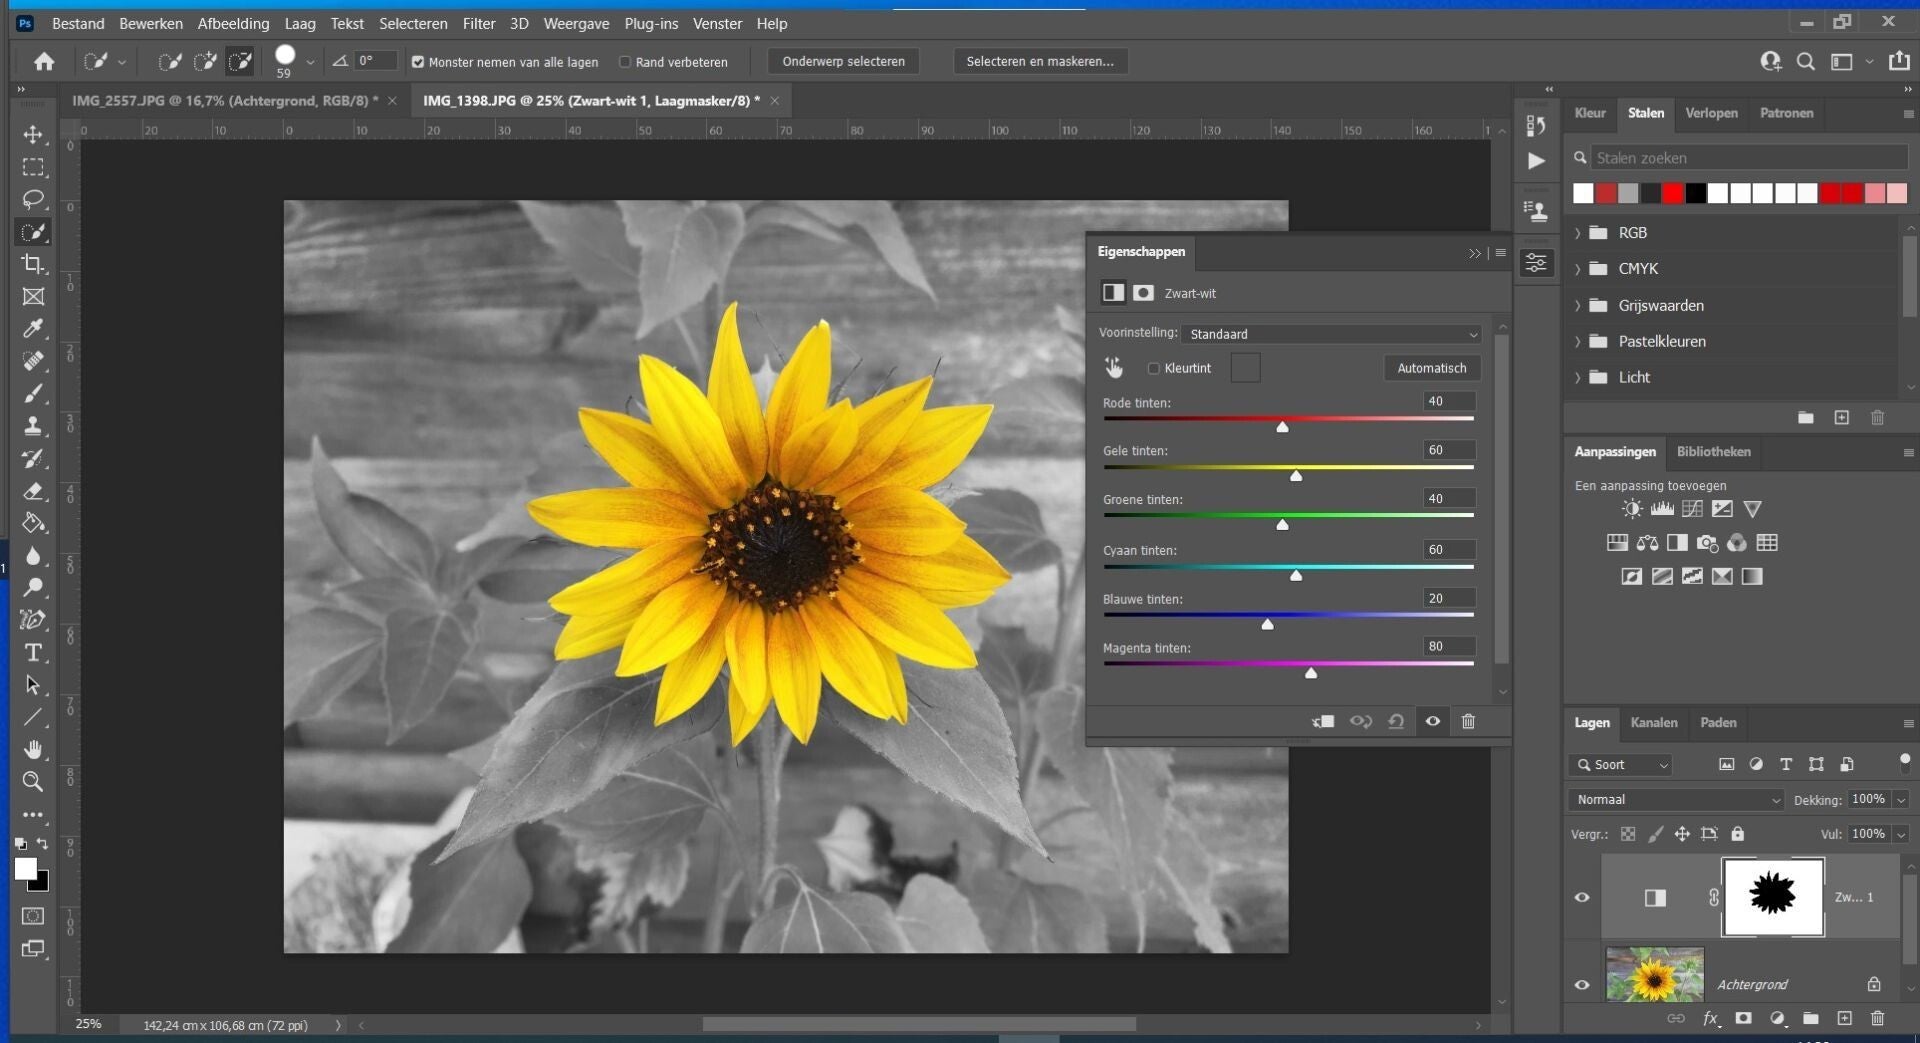This screenshot has width=1920, height=1043.
Task: Open the Filter menu
Action: [x=478, y=23]
